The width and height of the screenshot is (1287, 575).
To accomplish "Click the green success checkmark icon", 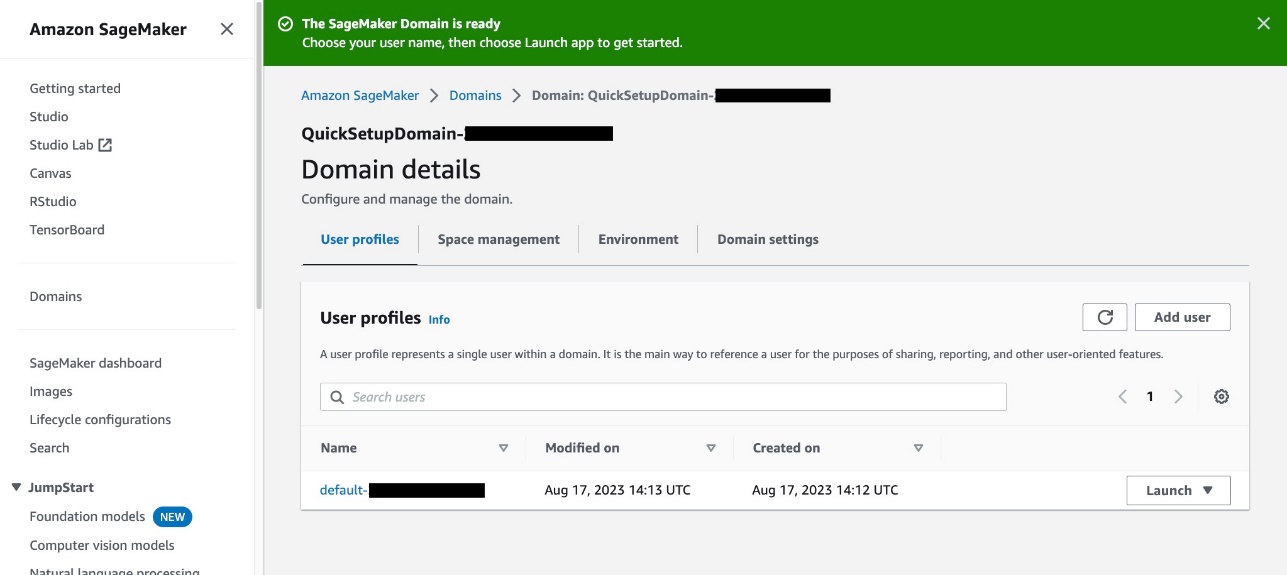I will tap(286, 24).
